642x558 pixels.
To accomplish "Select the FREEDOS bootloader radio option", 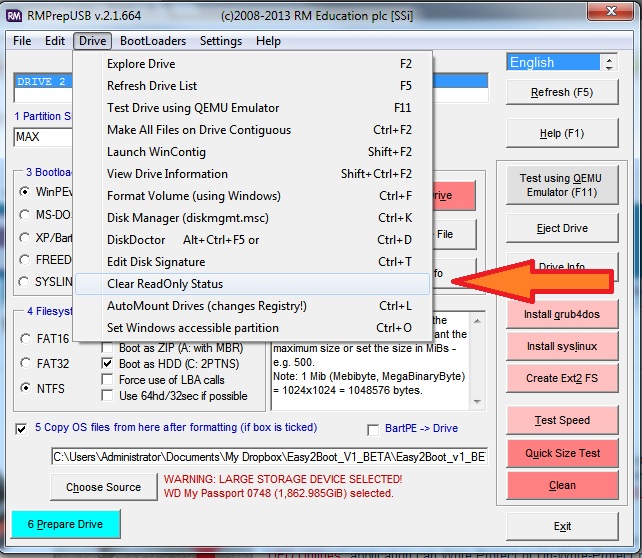I will [x=25, y=260].
